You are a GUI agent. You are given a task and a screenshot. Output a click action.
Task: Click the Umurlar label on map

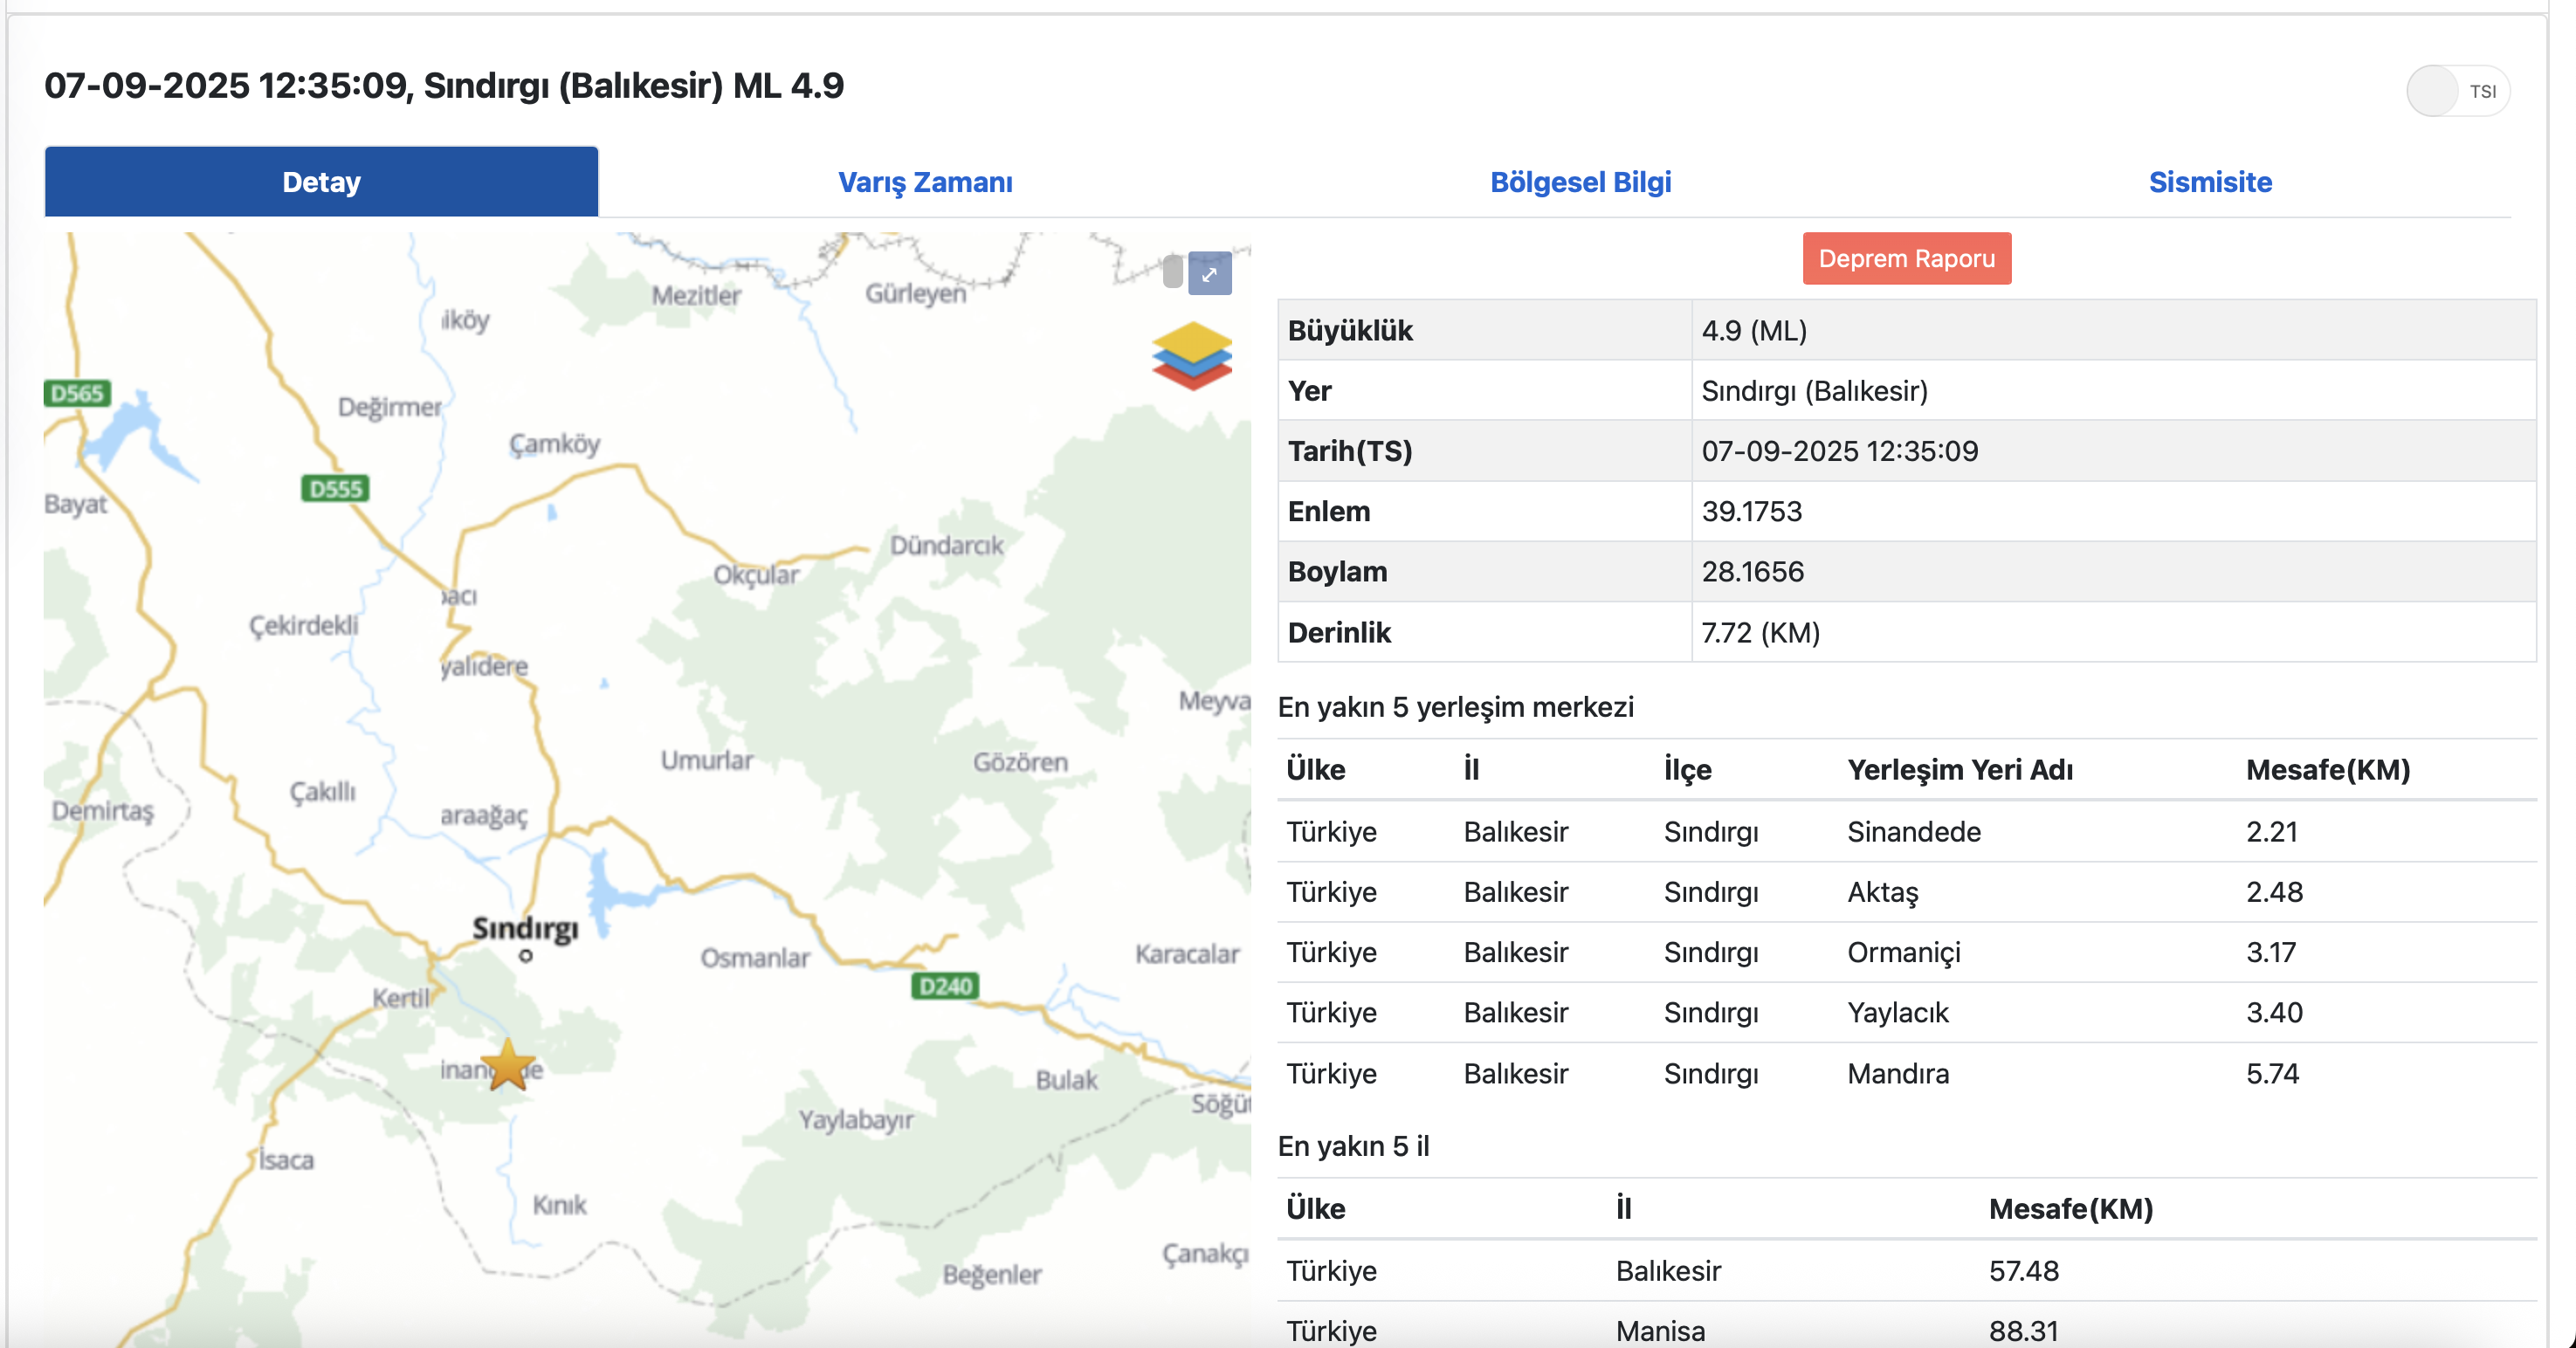[x=706, y=760]
